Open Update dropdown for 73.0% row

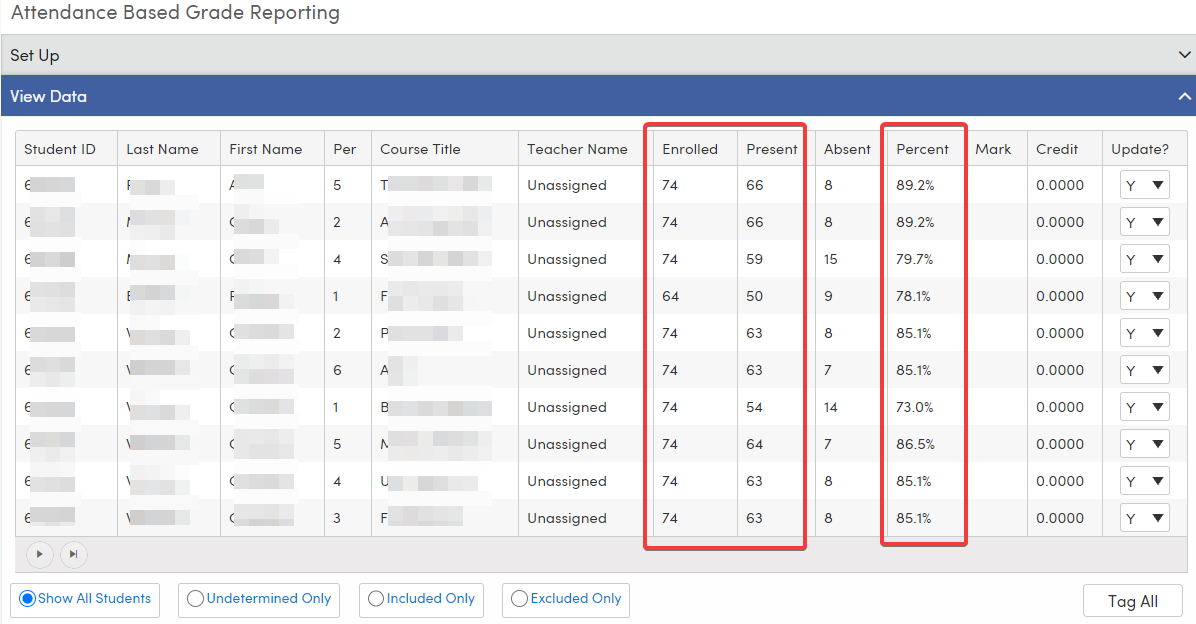click(1144, 407)
